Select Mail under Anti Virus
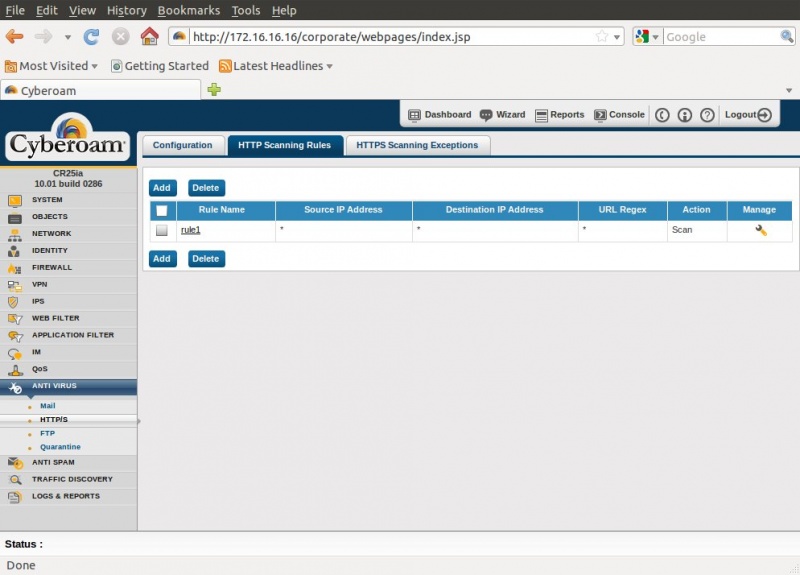Viewport: 800px width, 575px height. click(x=47, y=406)
